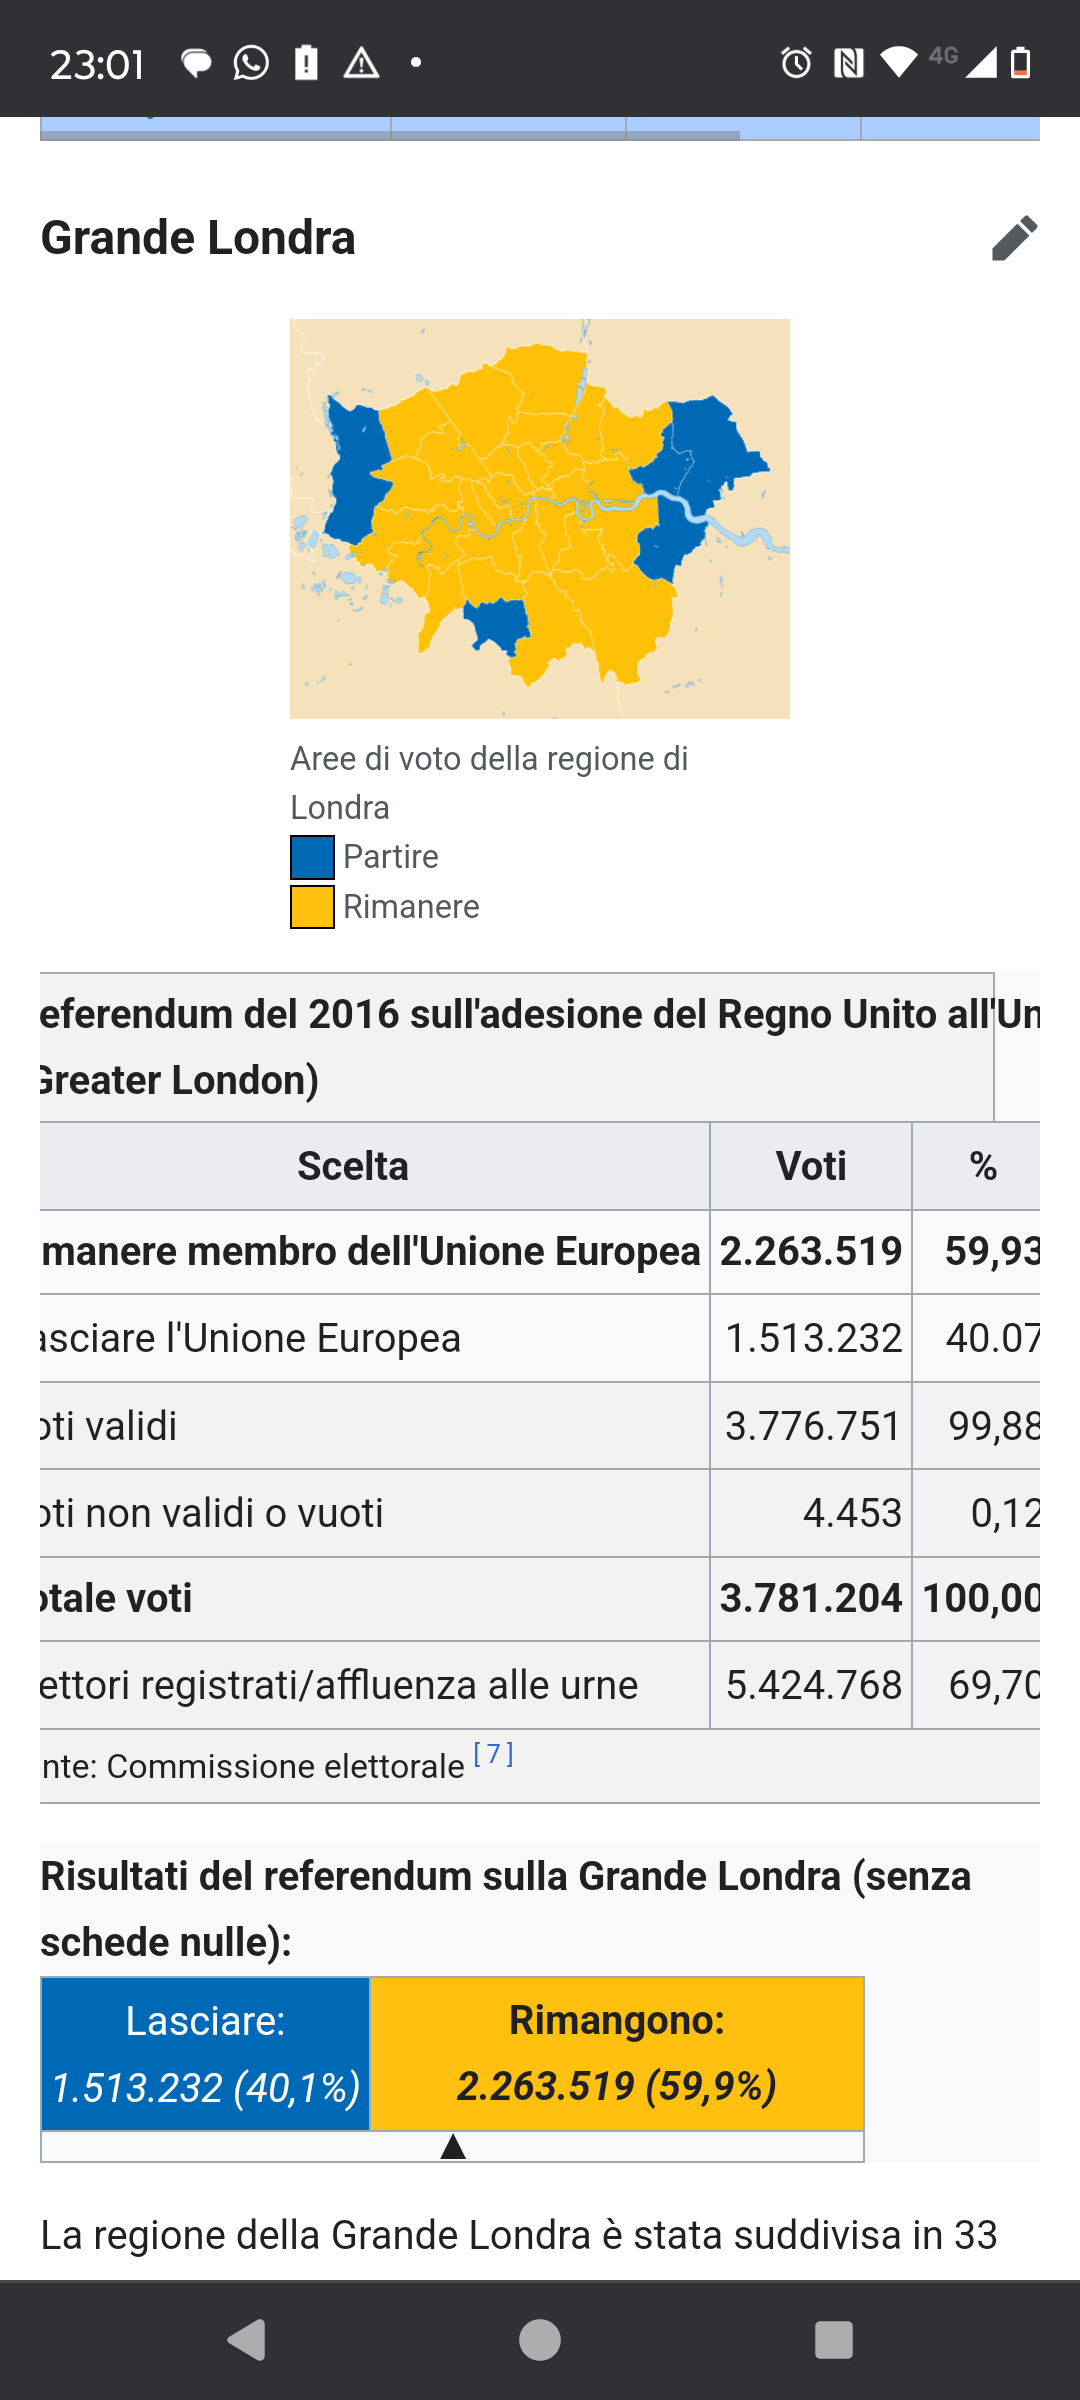Tap the 2.263.519 votes cell
This screenshot has width=1080, height=2400.
(811, 1252)
